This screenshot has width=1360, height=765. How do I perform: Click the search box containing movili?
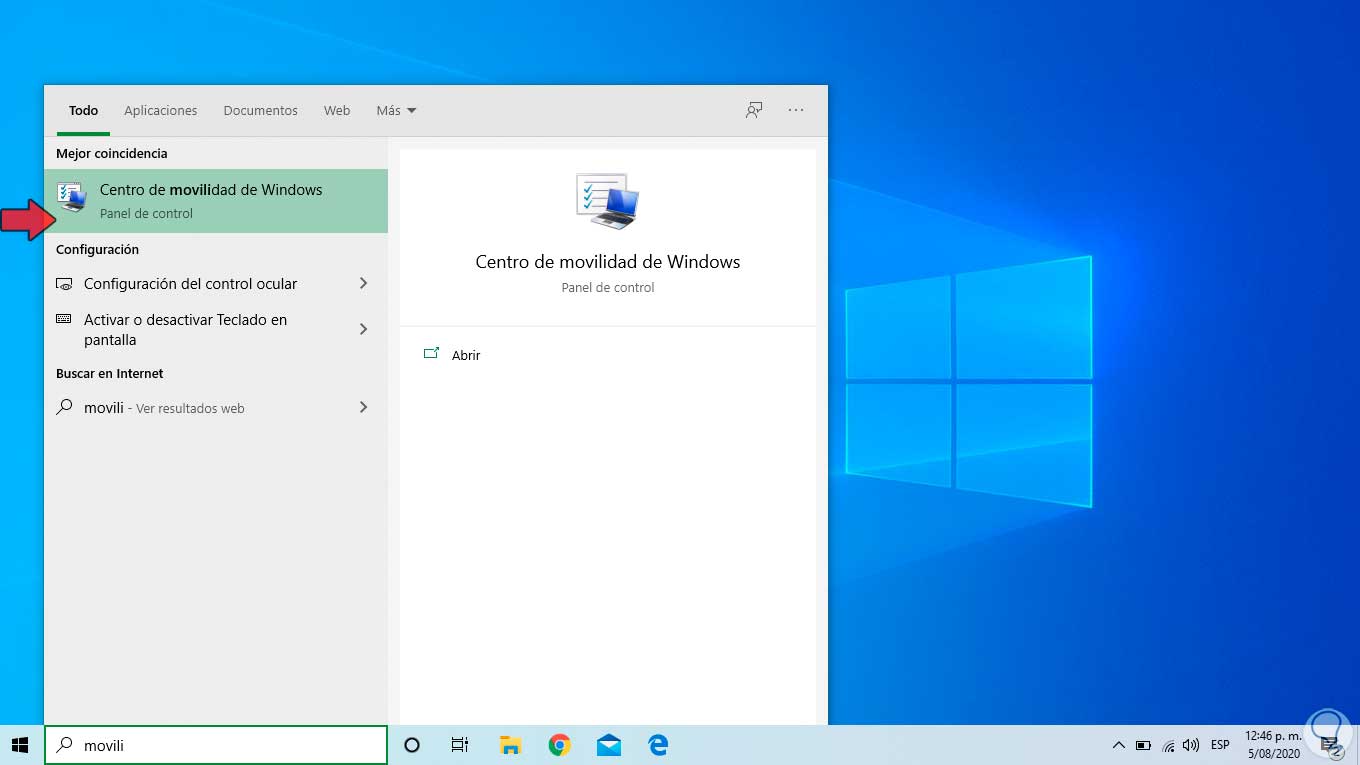(x=216, y=745)
